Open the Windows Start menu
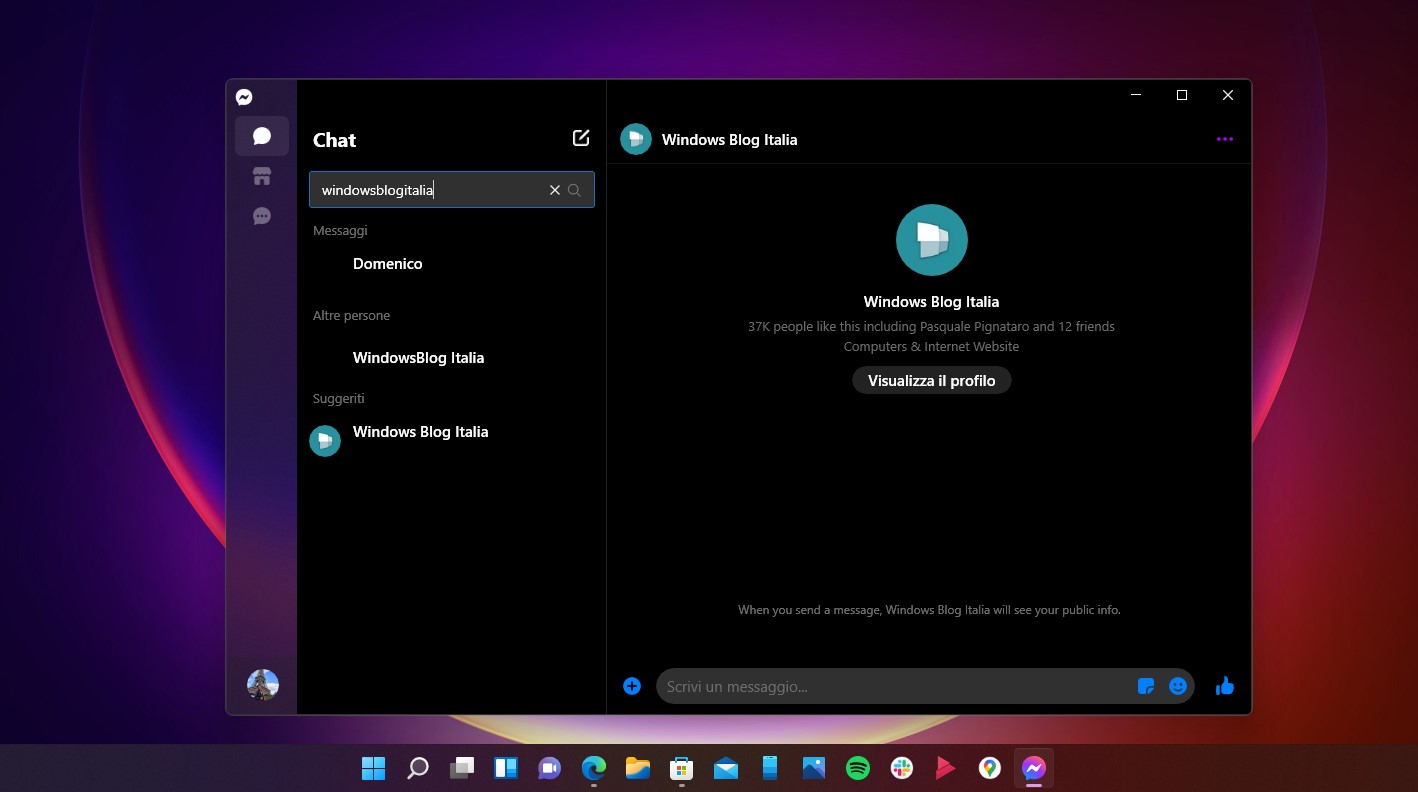 point(373,768)
